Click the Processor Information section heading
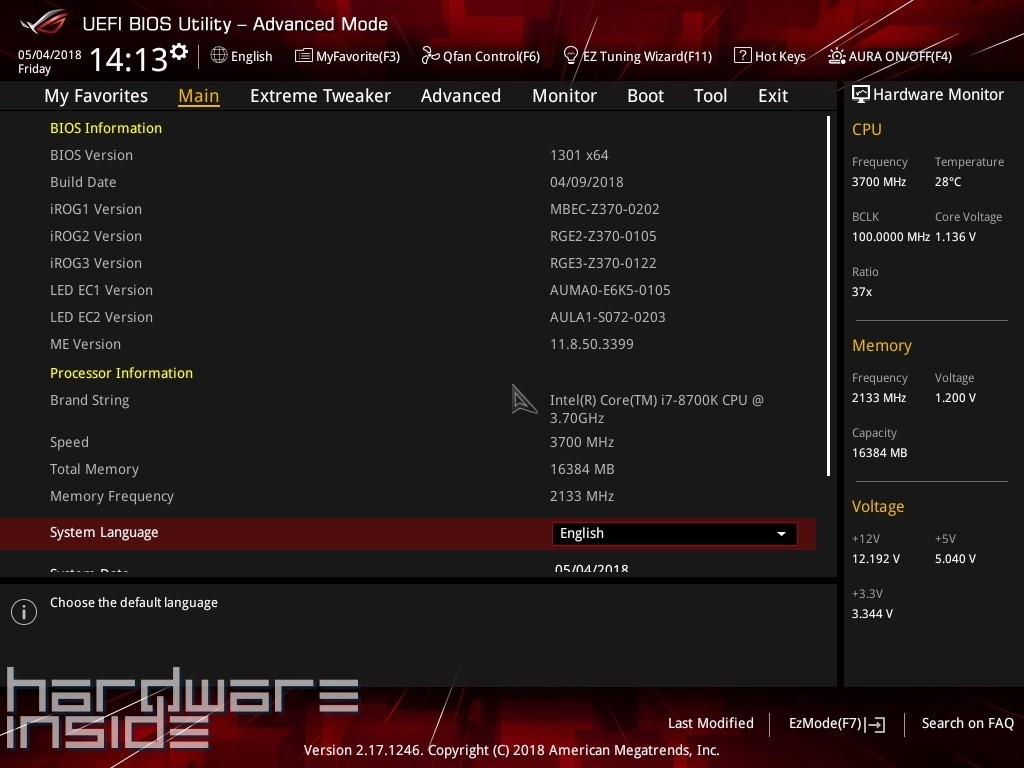1024x768 pixels. coord(121,373)
